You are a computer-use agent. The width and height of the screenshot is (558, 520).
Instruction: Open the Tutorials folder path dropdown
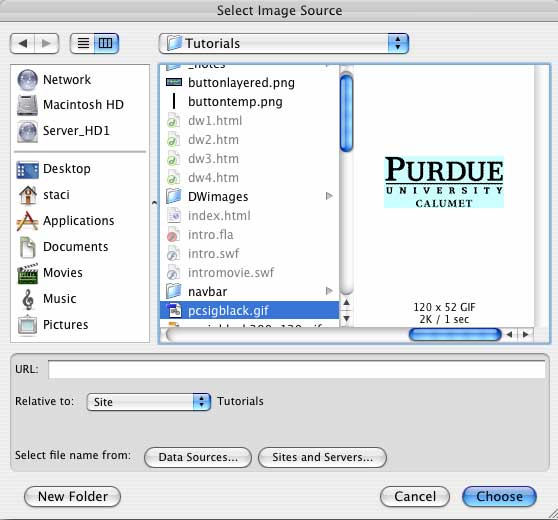[284, 43]
